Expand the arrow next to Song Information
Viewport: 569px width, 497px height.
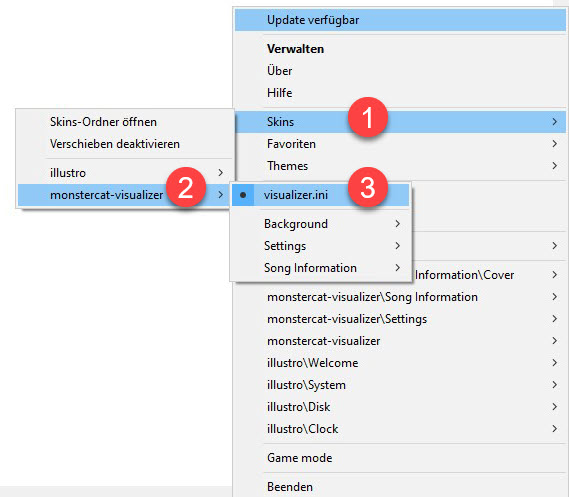tap(398, 268)
